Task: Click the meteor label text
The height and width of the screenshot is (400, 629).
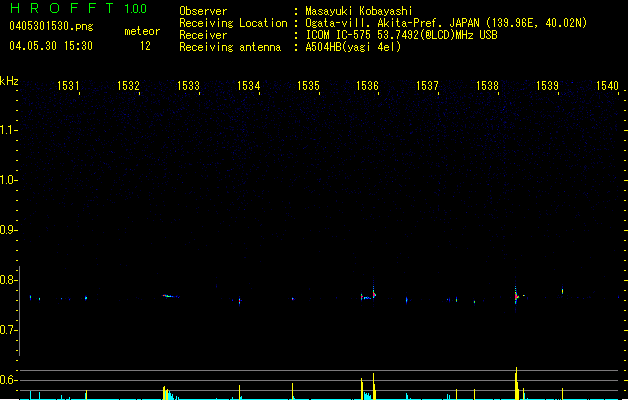Action: pyautogui.click(x=142, y=31)
